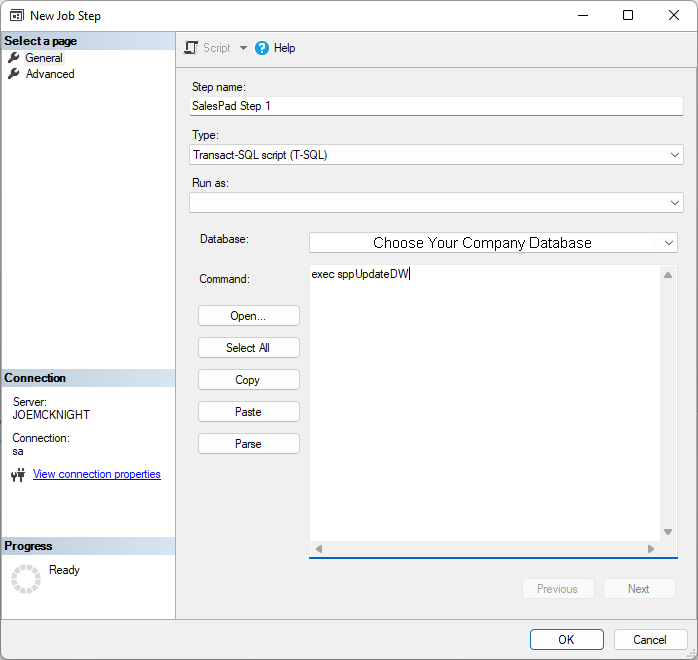The image size is (698, 660).
Task: Click the New Job Step window icon
Action: (17, 16)
